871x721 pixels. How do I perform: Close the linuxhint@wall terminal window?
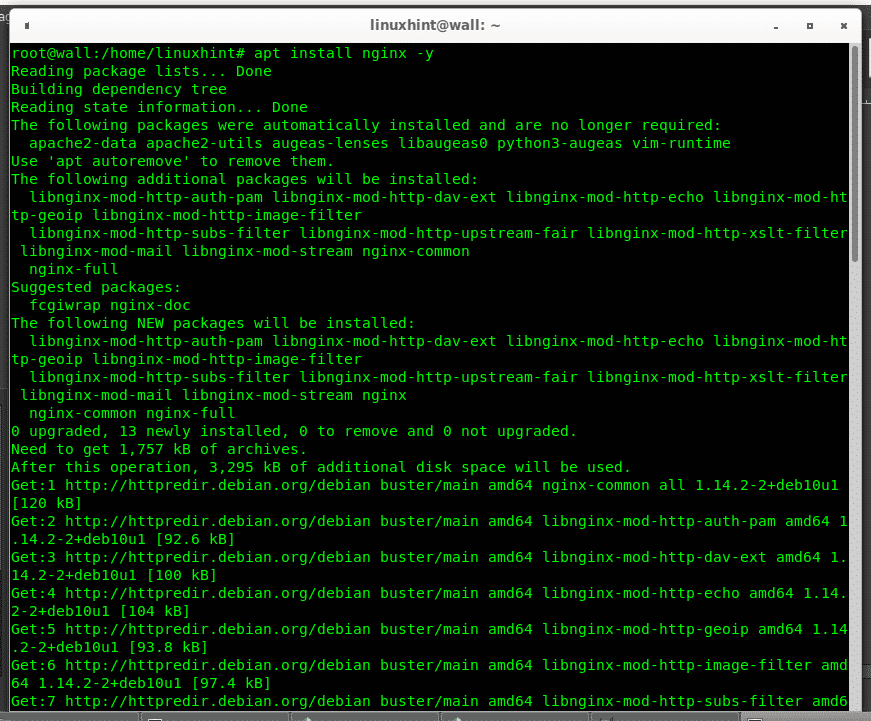[843, 26]
